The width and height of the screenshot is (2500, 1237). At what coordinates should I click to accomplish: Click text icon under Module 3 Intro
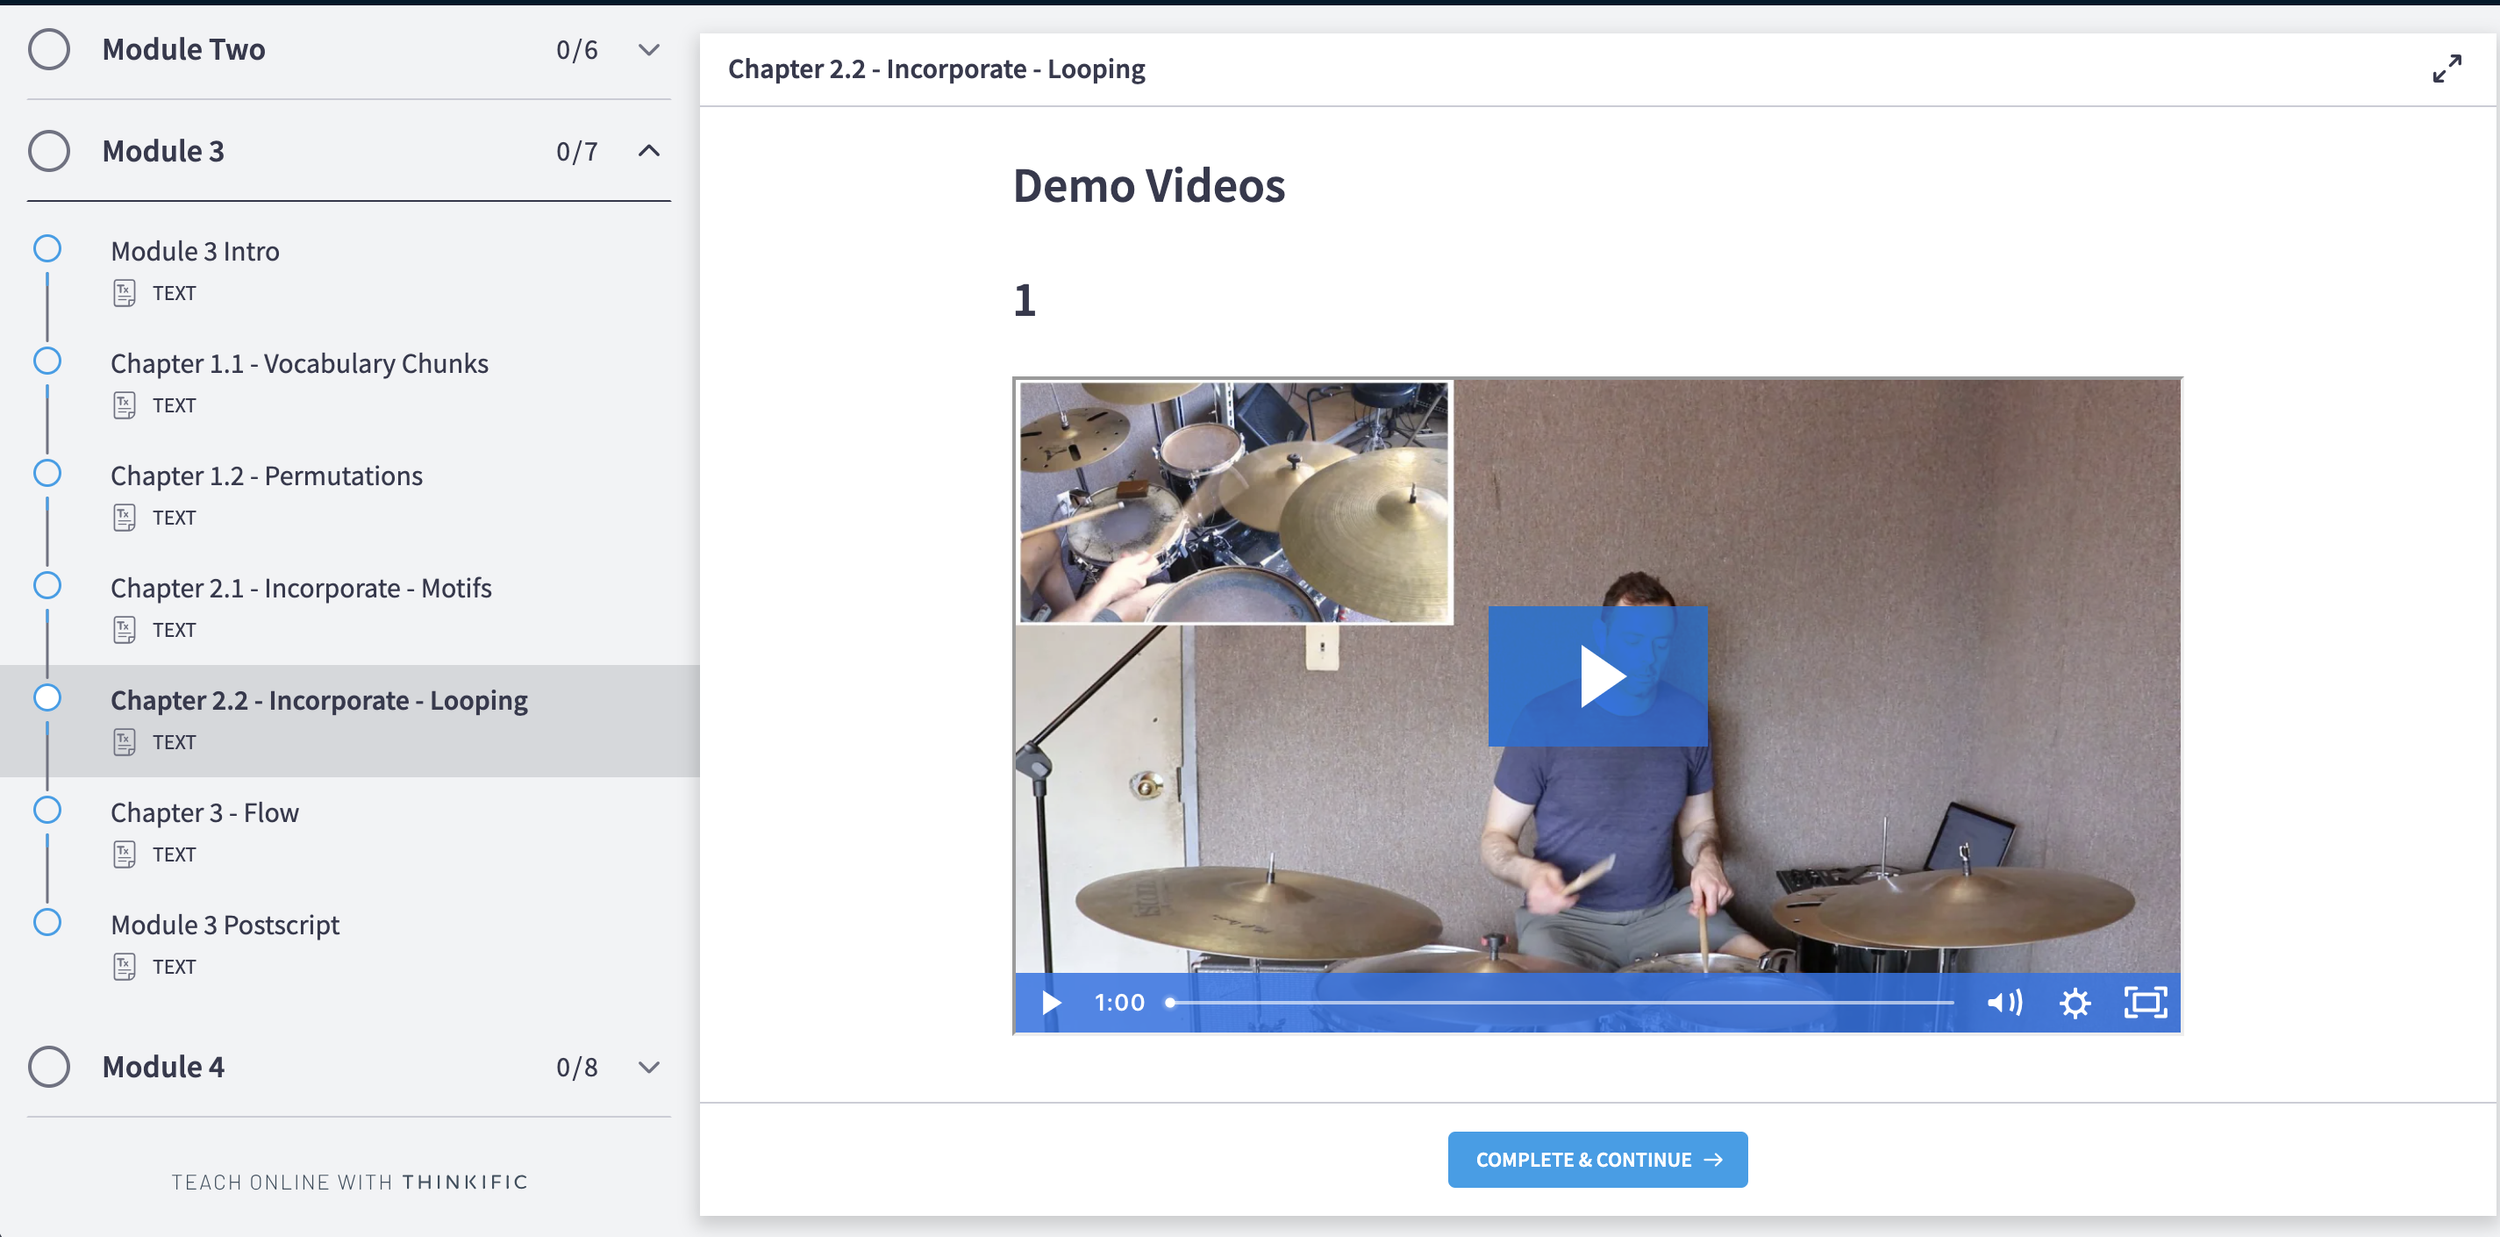click(124, 293)
